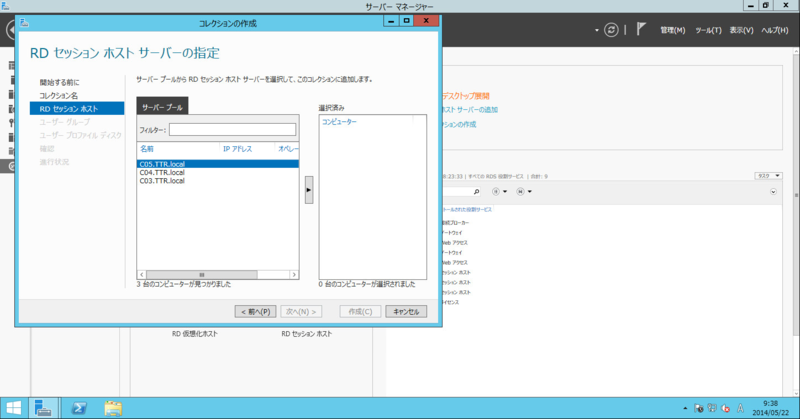Screen dimensions: 800x419
Task: Go to 開始する前に wizard step
Action: 60,82
